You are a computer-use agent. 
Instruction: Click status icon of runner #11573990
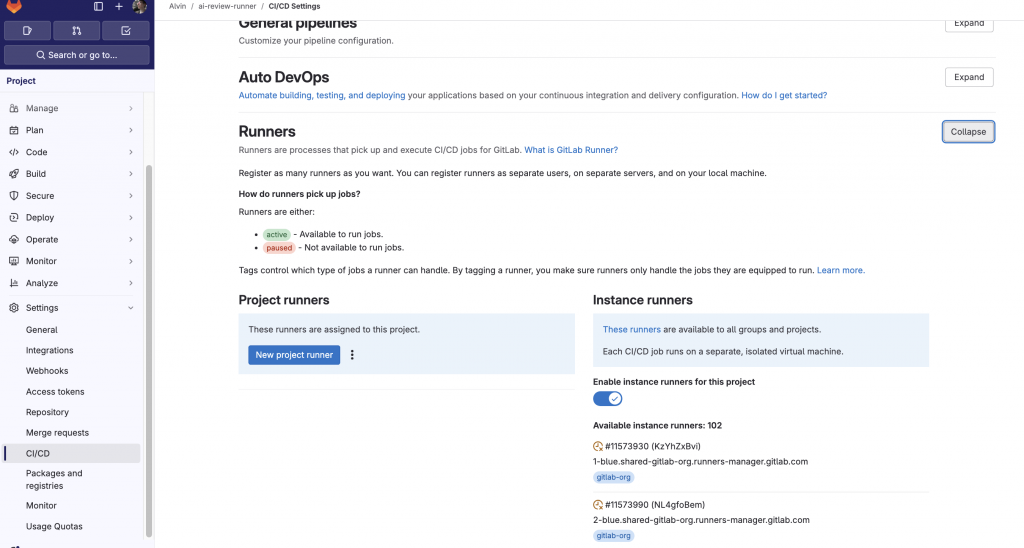click(598, 505)
